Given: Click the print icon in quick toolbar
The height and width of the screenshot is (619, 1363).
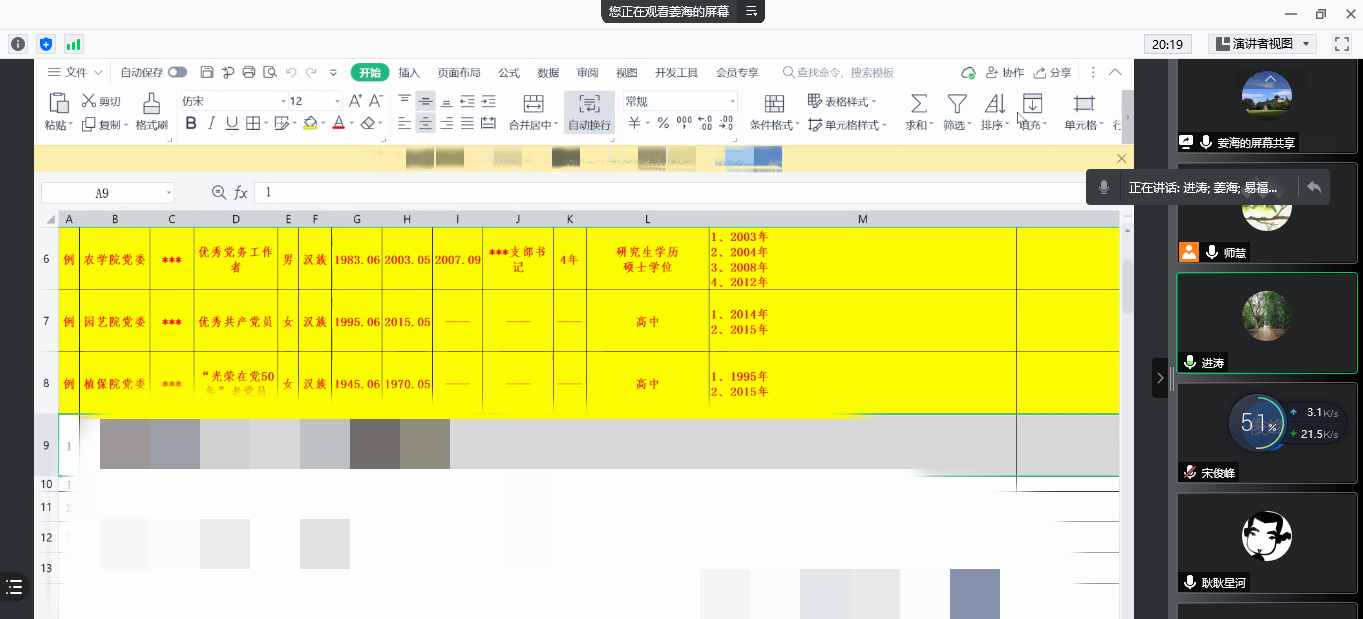Looking at the screenshot, I should (249, 73).
